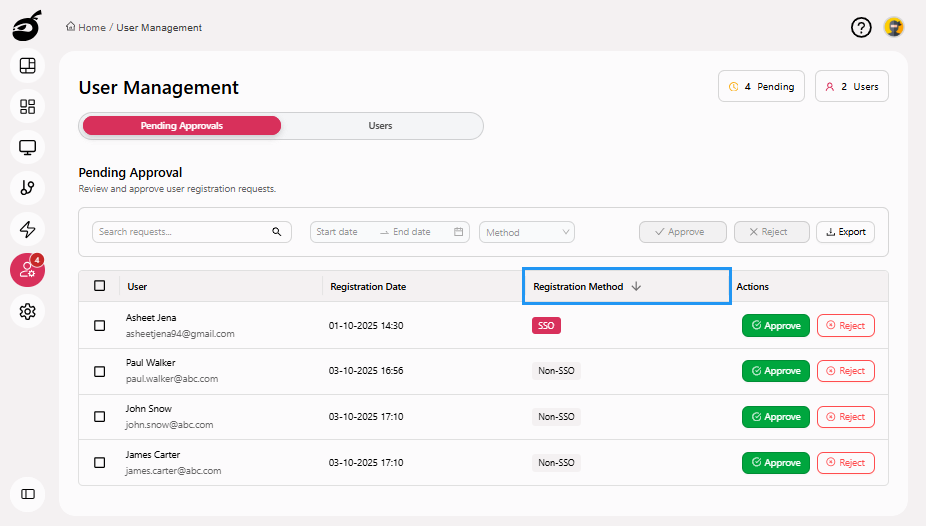
Task: Check the Asheet Jena row checkbox
Action: click(x=100, y=326)
